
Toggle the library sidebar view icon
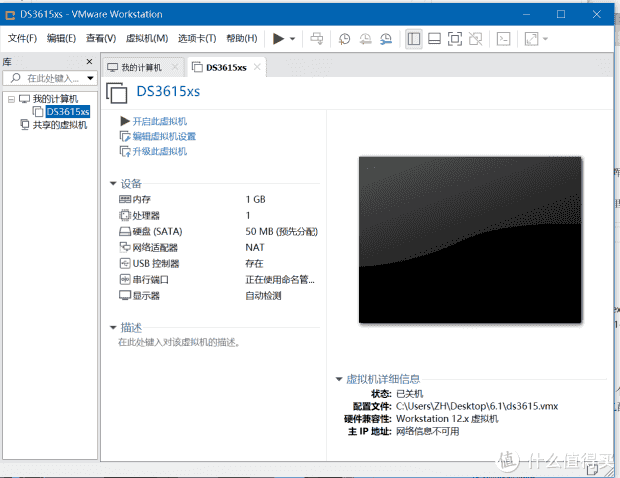click(414, 39)
